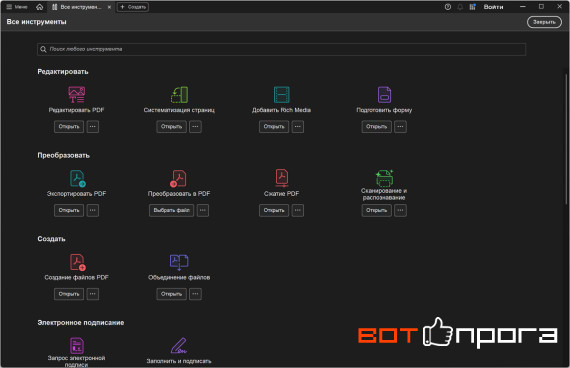Open Сжатие PDF with Открыть button
The image size is (570, 368).
click(274, 210)
